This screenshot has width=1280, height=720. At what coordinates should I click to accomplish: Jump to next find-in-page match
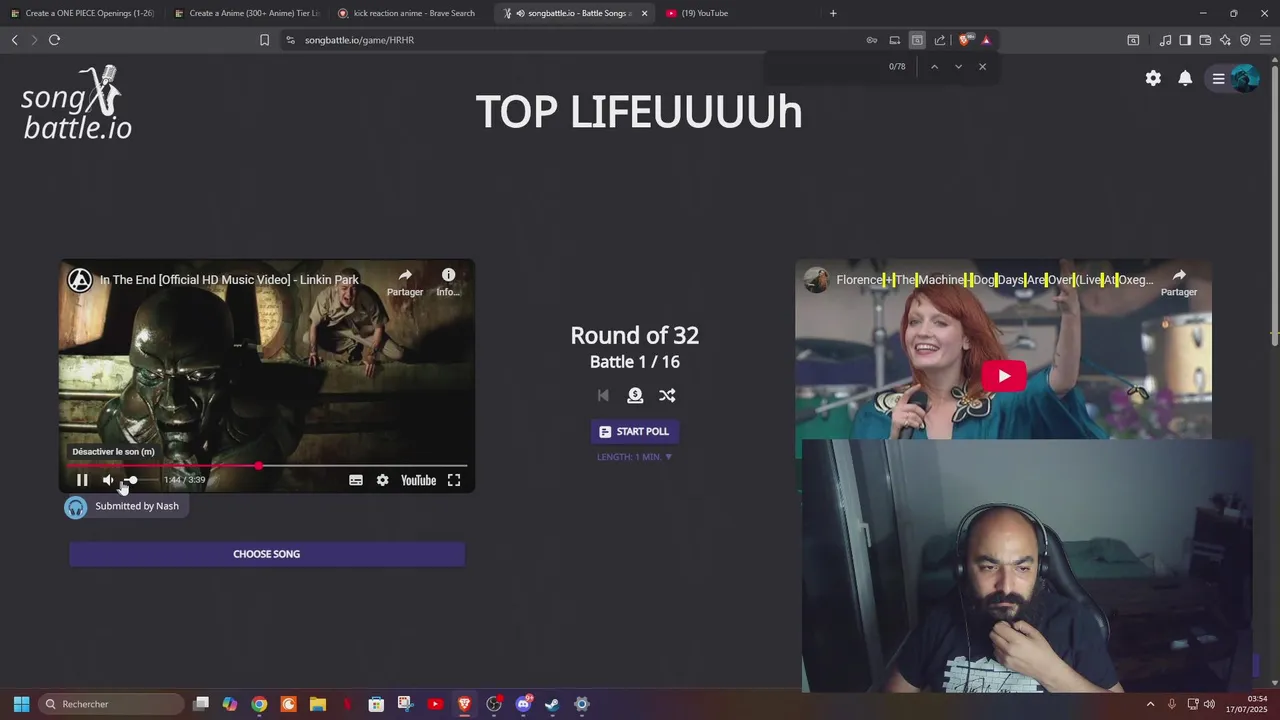pyautogui.click(x=958, y=67)
